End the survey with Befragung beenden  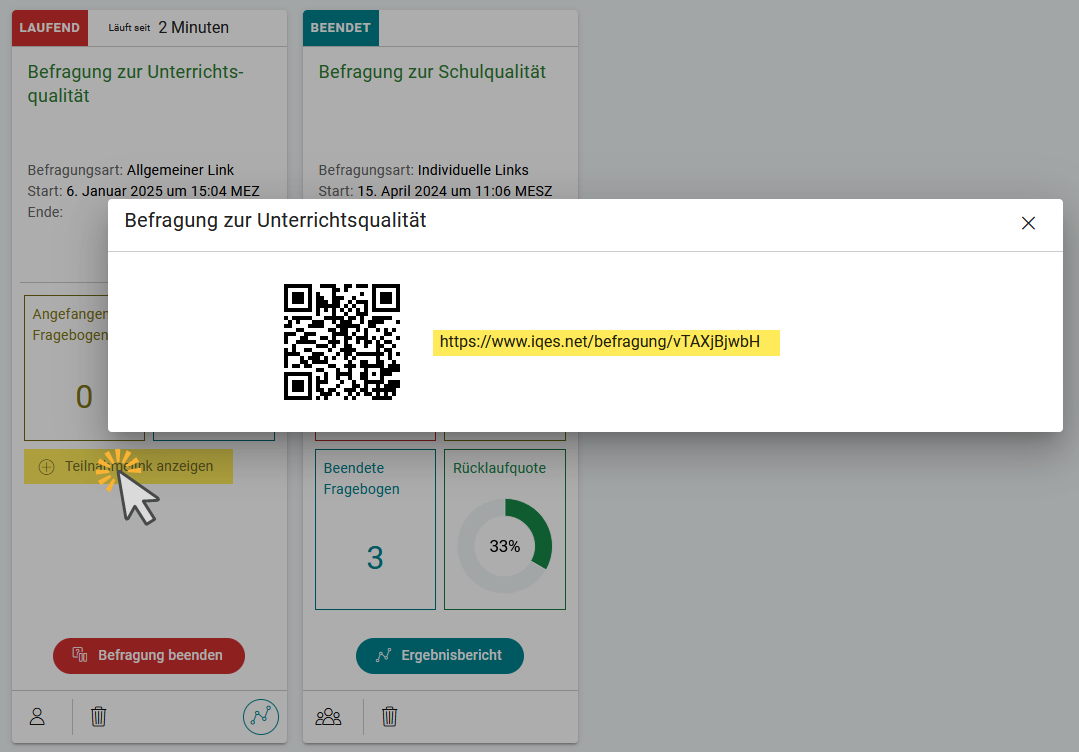point(149,656)
